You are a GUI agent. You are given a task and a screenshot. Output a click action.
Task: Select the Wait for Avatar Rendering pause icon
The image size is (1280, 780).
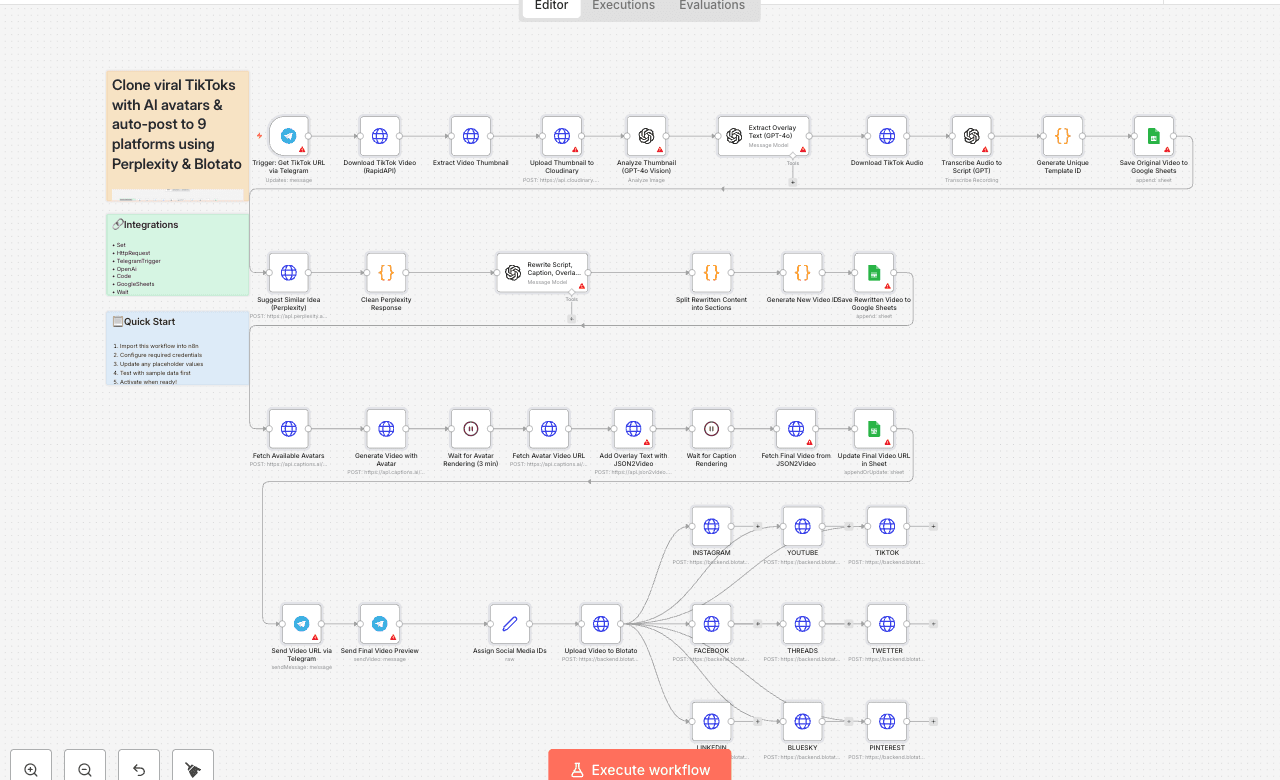click(469, 428)
